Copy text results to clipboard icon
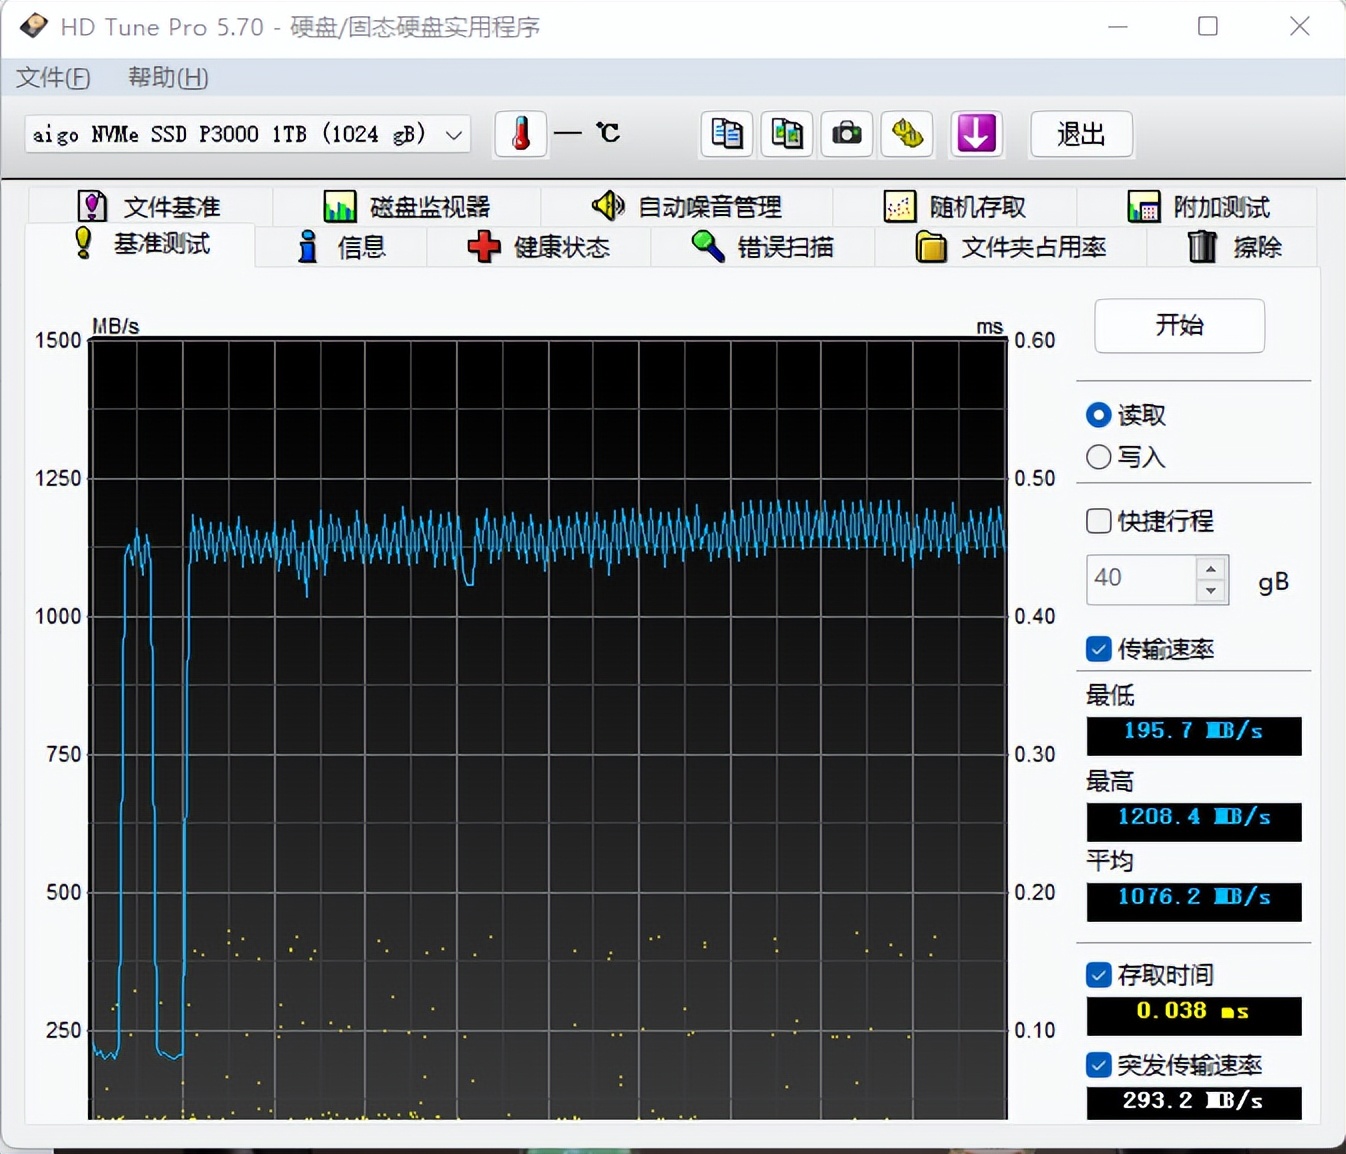Viewport: 1346px width, 1154px height. (x=726, y=134)
